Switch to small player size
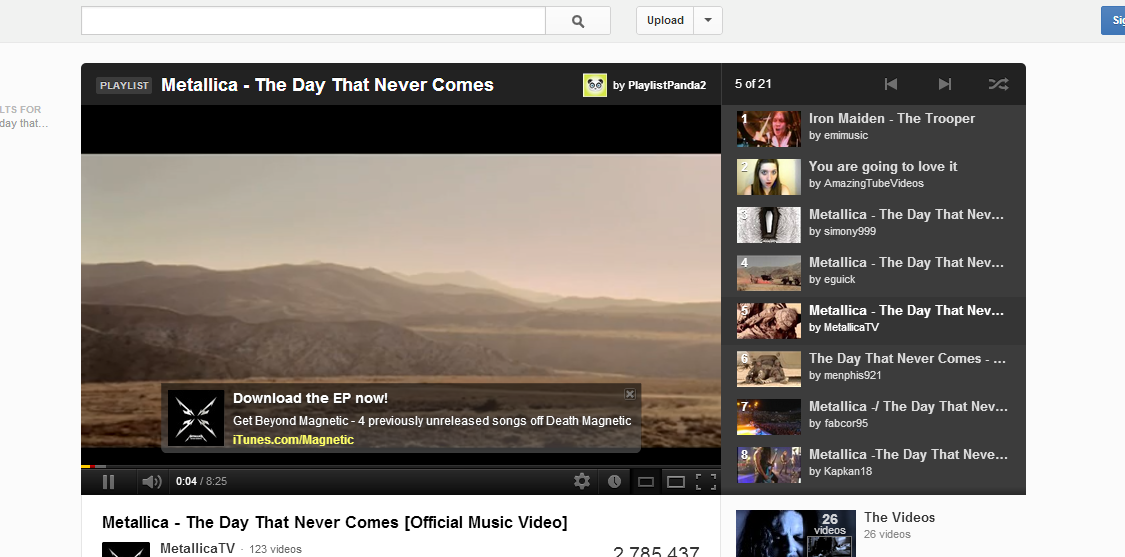 pyautogui.click(x=646, y=482)
